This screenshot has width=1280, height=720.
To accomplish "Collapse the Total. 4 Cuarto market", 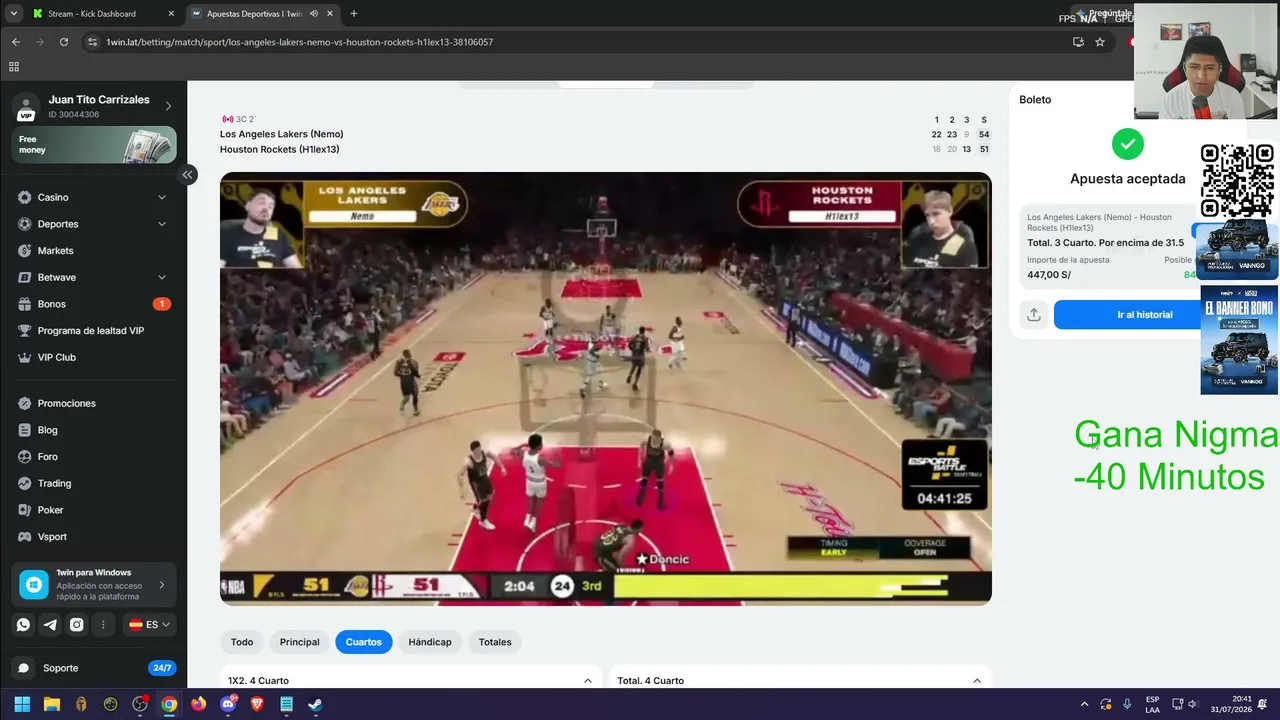I will pyautogui.click(x=977, y=681).
